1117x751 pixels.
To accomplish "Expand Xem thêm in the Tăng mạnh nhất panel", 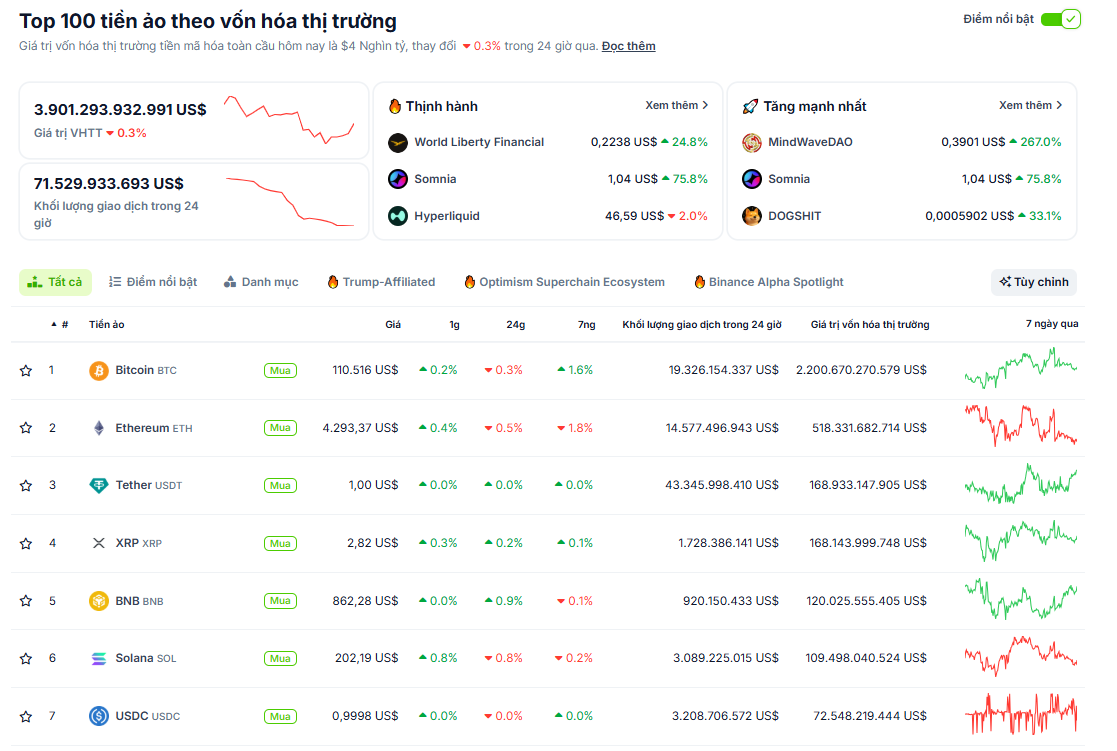I will (x=1031, y=106).
